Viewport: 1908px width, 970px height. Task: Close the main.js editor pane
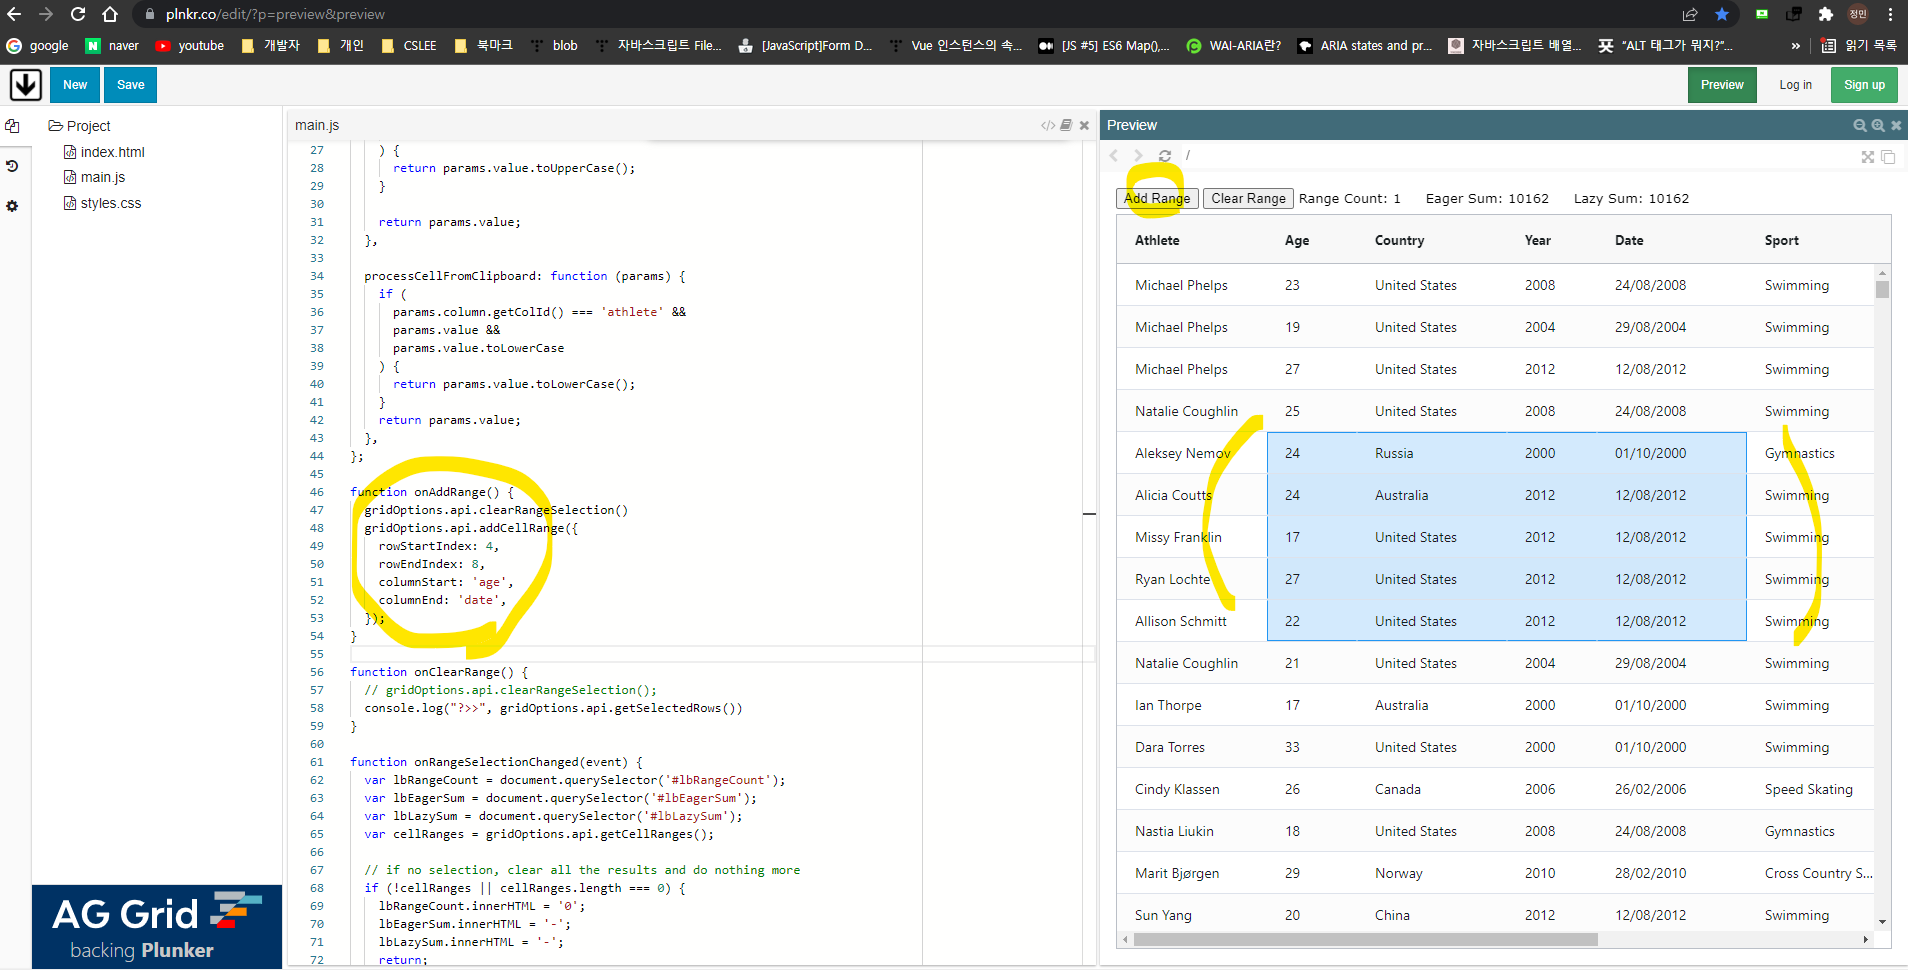1084,125
